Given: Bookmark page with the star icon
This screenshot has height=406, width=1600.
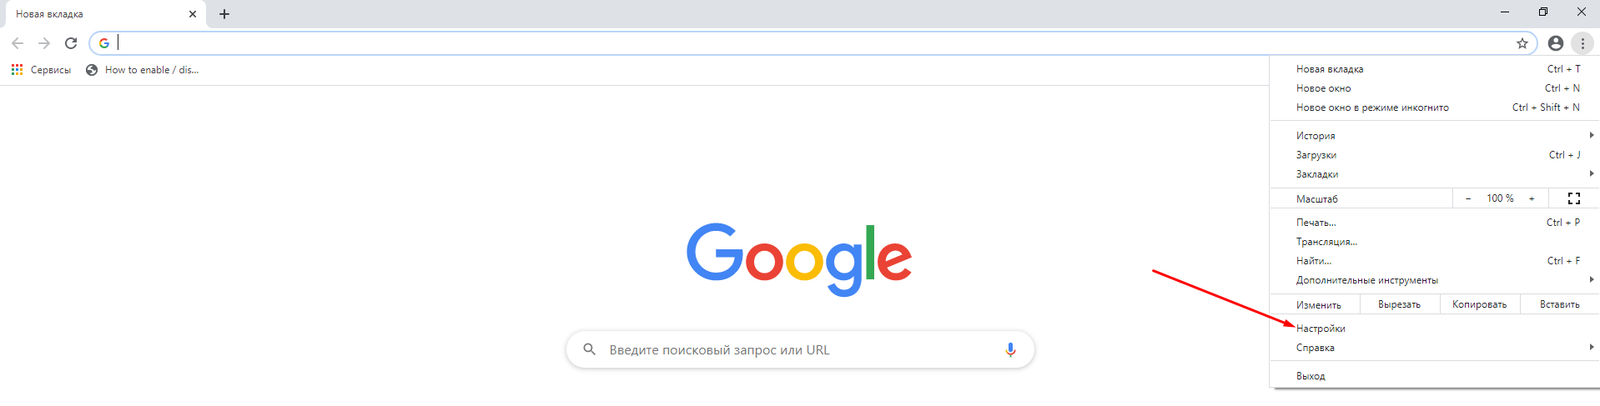Looking at the screenshot, I should pos(1522,43).
